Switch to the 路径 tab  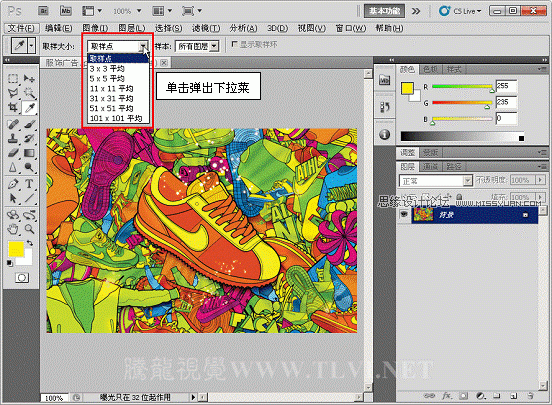[x=453, y=167]
